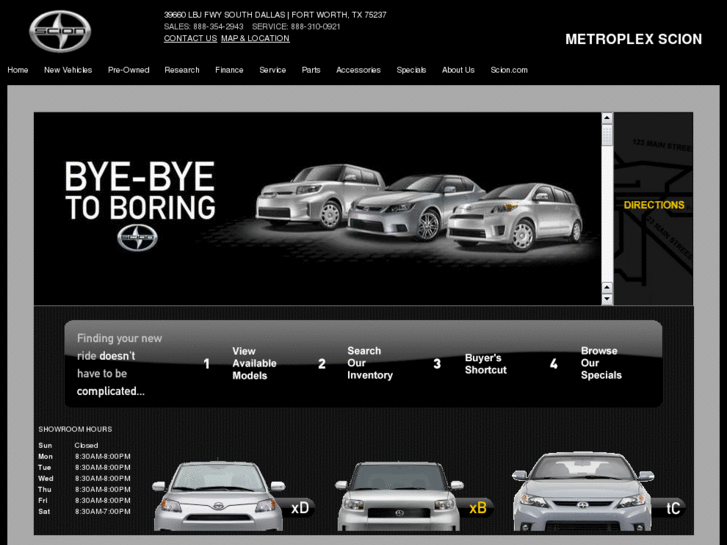Viewport: 727px width, 545px height.
Task: Click the bottom-most scrollbar down arrow in banner
Action: click(x=607, y=299)
